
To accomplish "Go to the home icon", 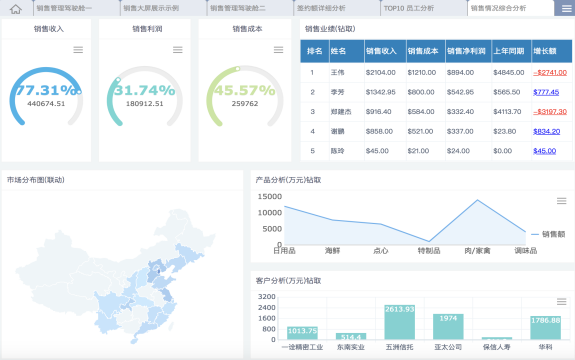I will pos(16,8).
